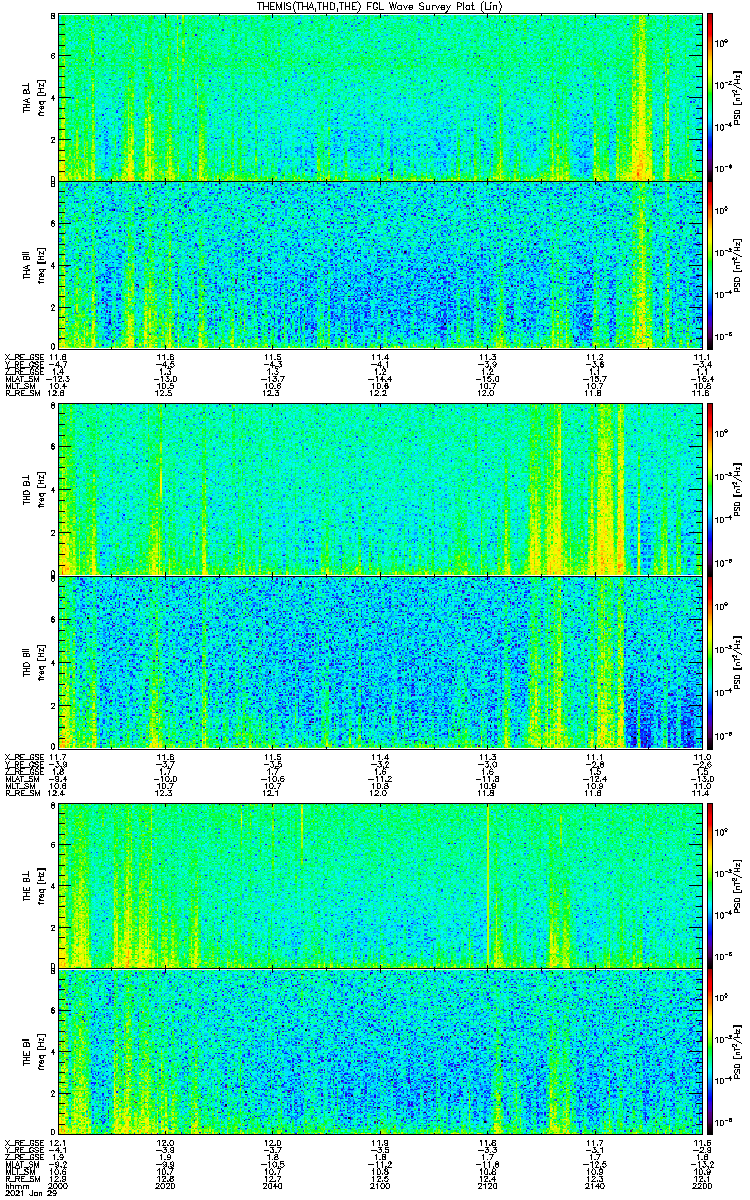Image resolution: width=750 pixels, height=1200 pixels.
Task: Click PSD units label of THE B∥ color bar
Action: 737,1051
